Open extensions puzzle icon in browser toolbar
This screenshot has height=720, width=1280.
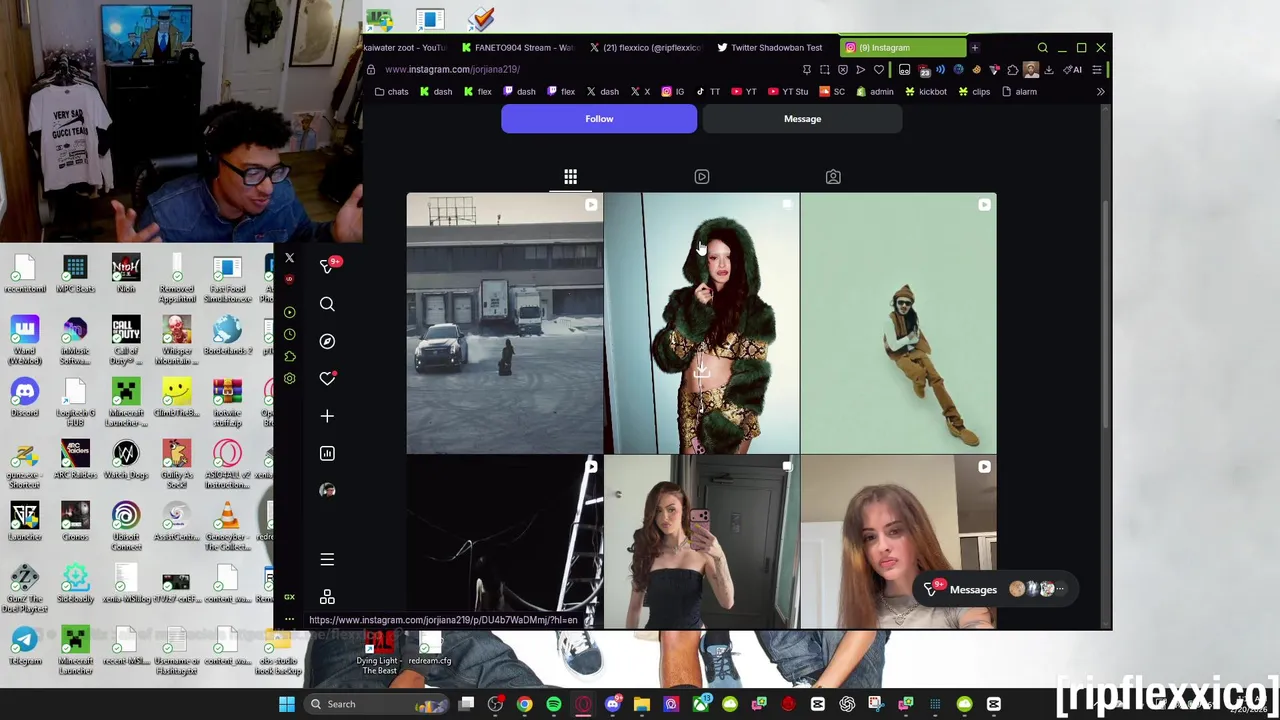point(1012,70)
